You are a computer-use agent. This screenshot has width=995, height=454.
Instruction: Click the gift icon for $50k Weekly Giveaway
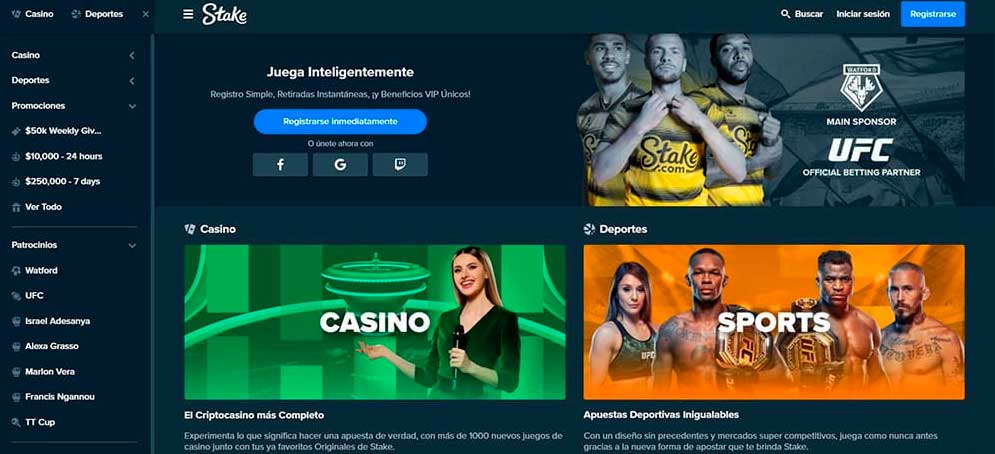tap(16, 131)
